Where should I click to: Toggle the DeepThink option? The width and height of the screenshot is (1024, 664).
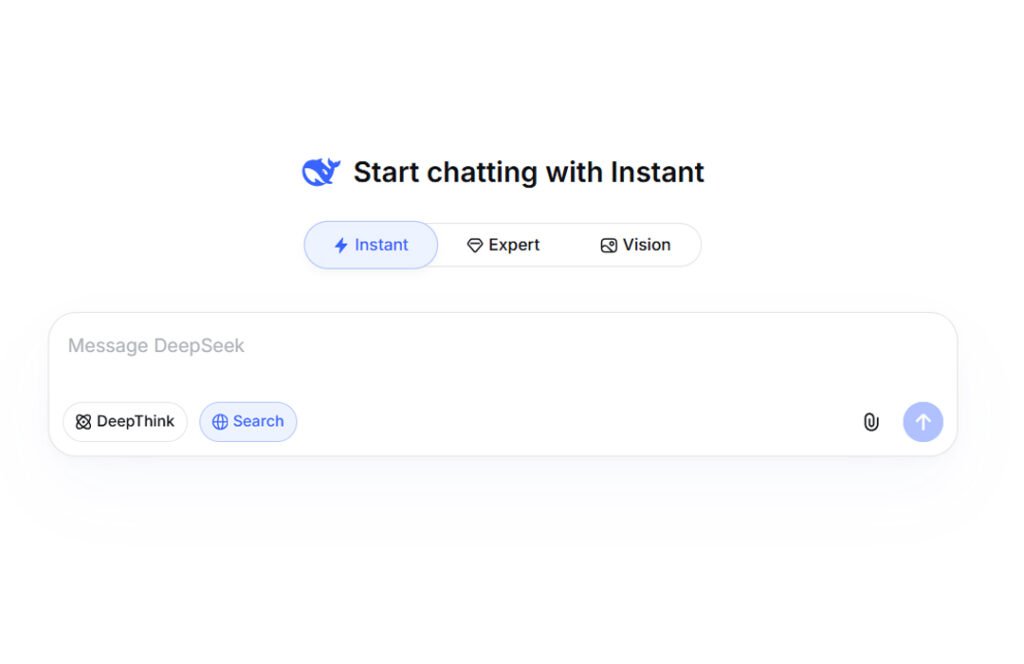pos(125,422)
